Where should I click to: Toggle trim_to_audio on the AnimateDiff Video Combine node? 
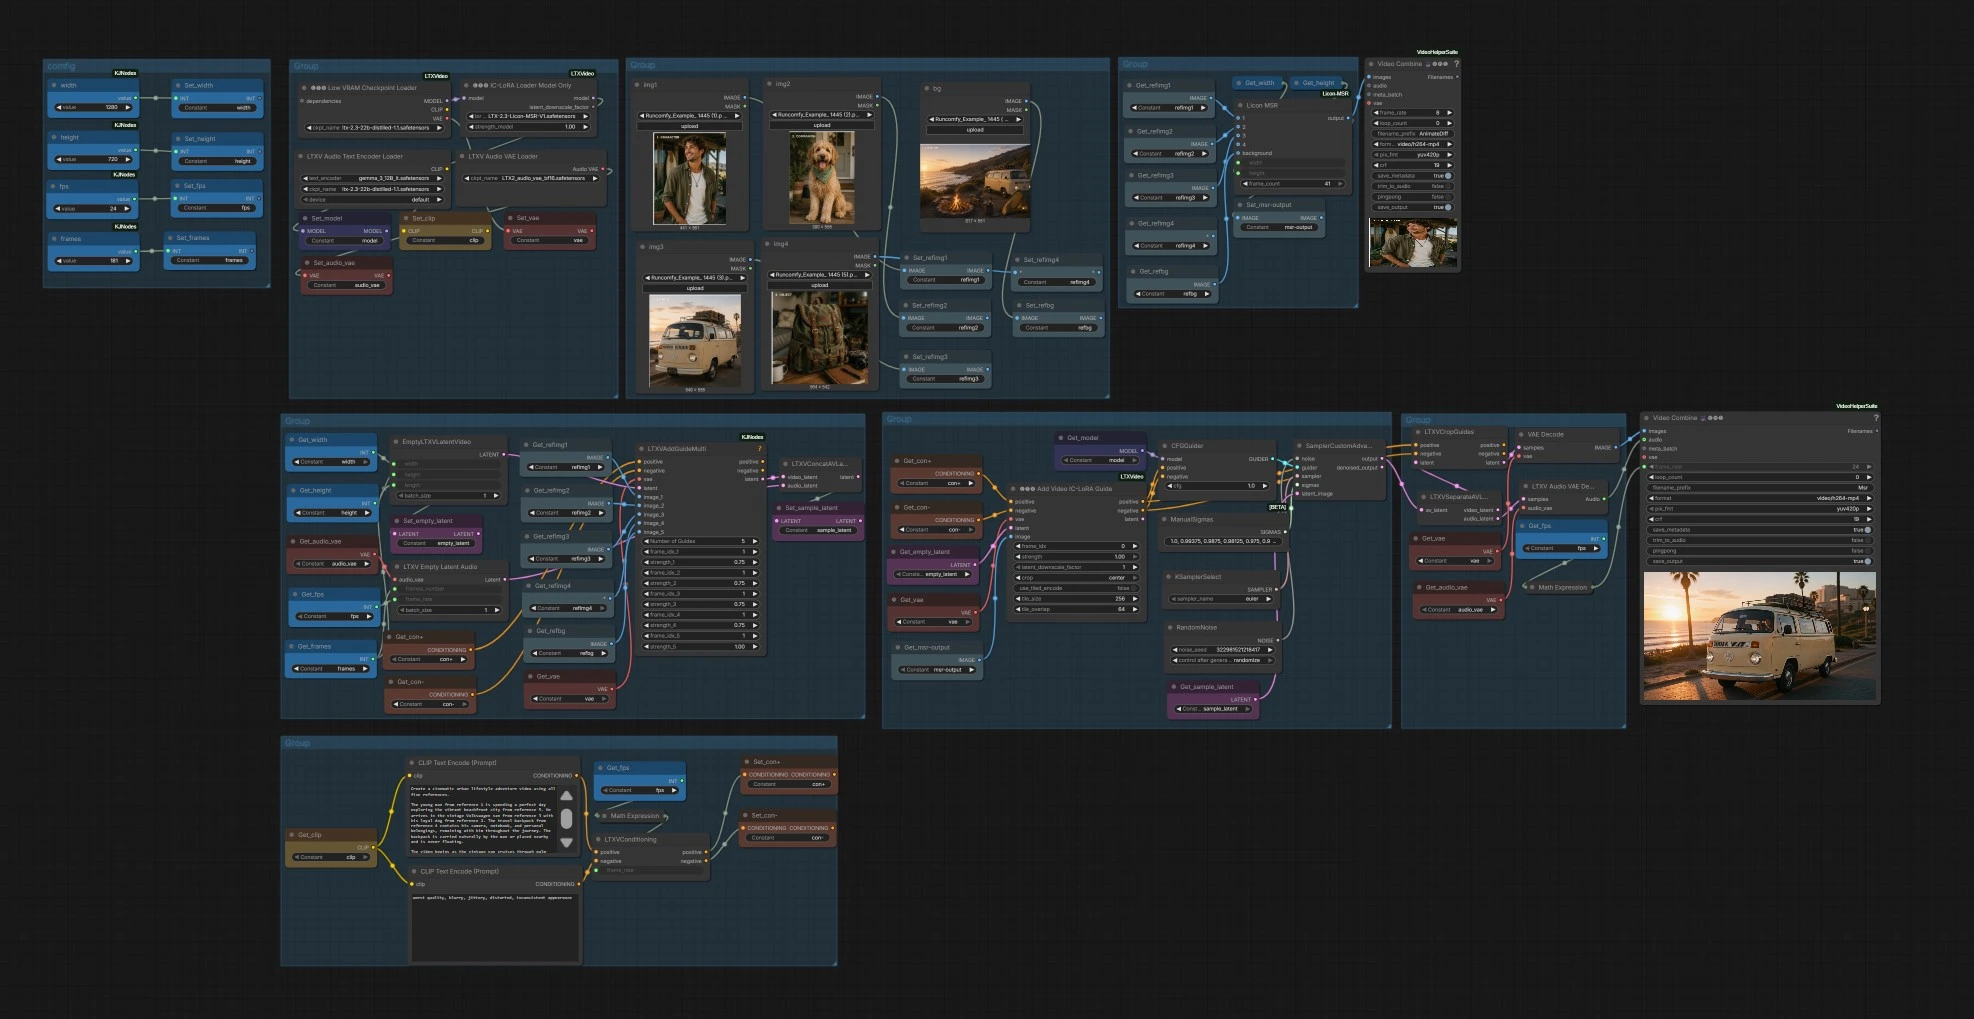click(x=1413, y=186)
